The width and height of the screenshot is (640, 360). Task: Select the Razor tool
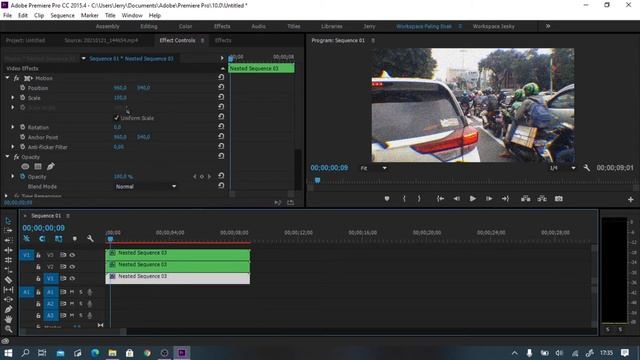pos(8,280)
